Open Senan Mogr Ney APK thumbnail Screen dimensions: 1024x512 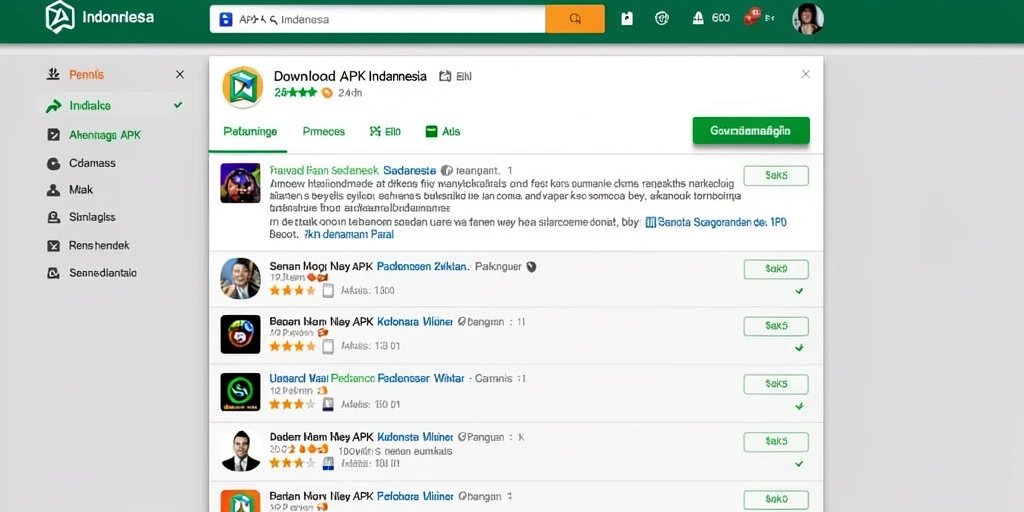click(240, 278)
